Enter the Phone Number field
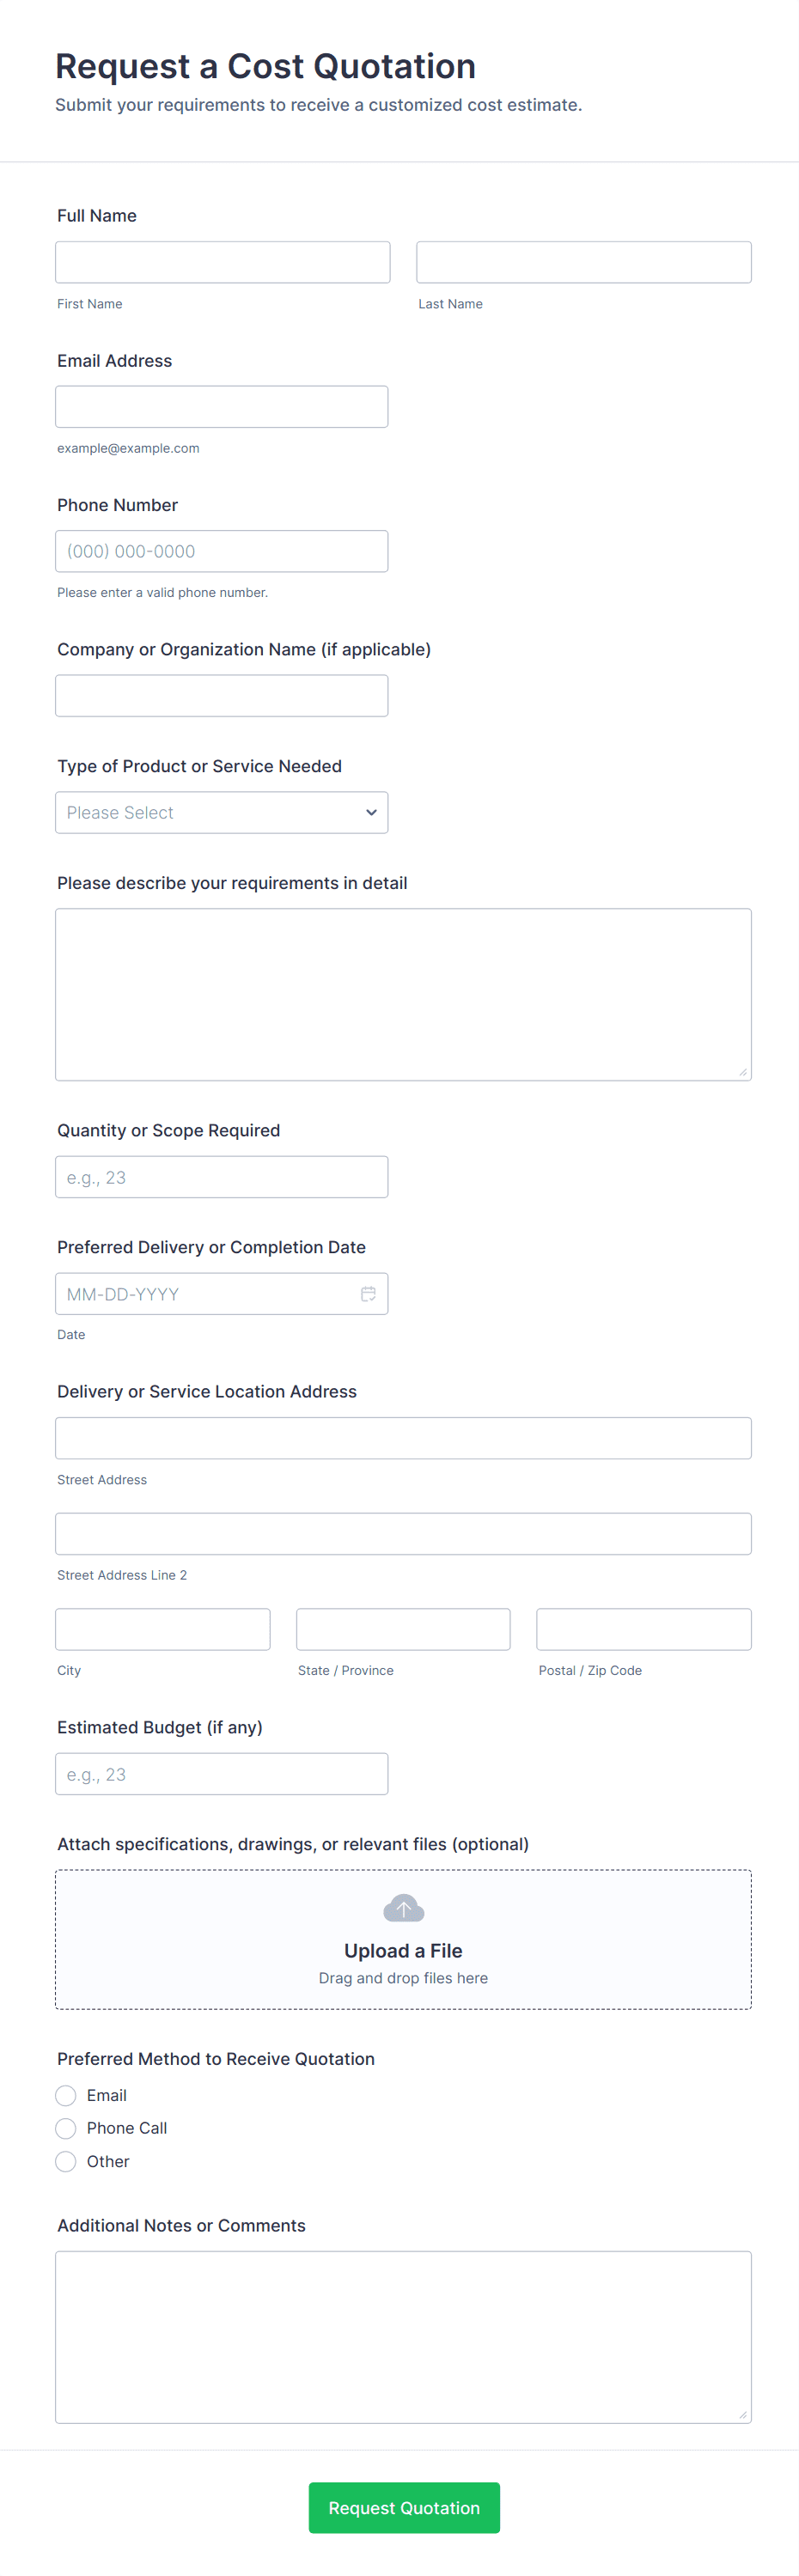The image size is (799, 2576). [221, 551]
